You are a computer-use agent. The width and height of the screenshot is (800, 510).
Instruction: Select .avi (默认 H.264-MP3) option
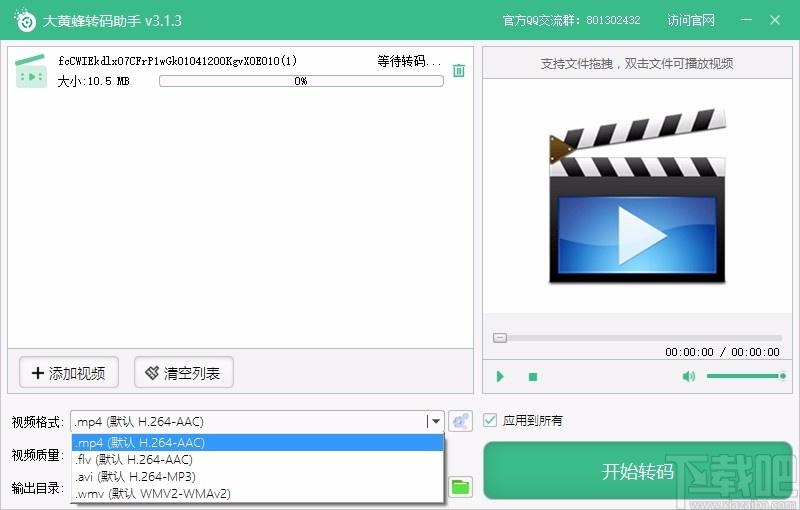click(258, 476)
